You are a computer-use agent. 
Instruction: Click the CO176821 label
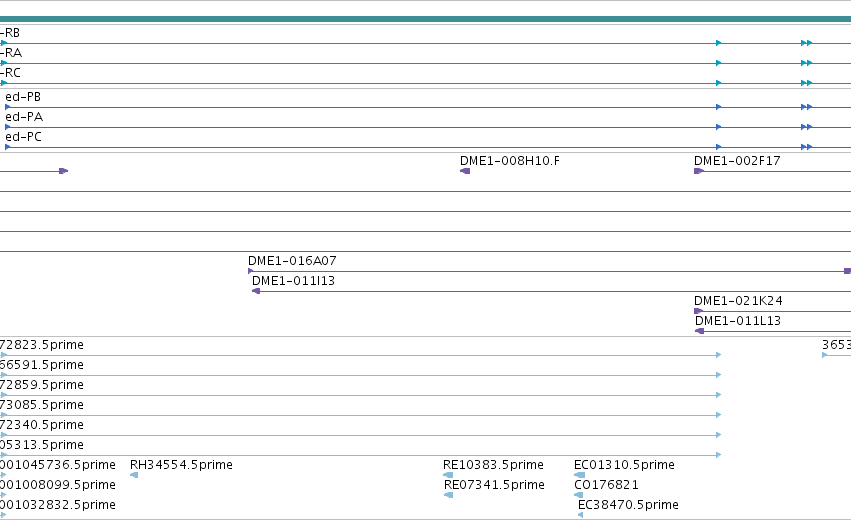tap(606, 485)
